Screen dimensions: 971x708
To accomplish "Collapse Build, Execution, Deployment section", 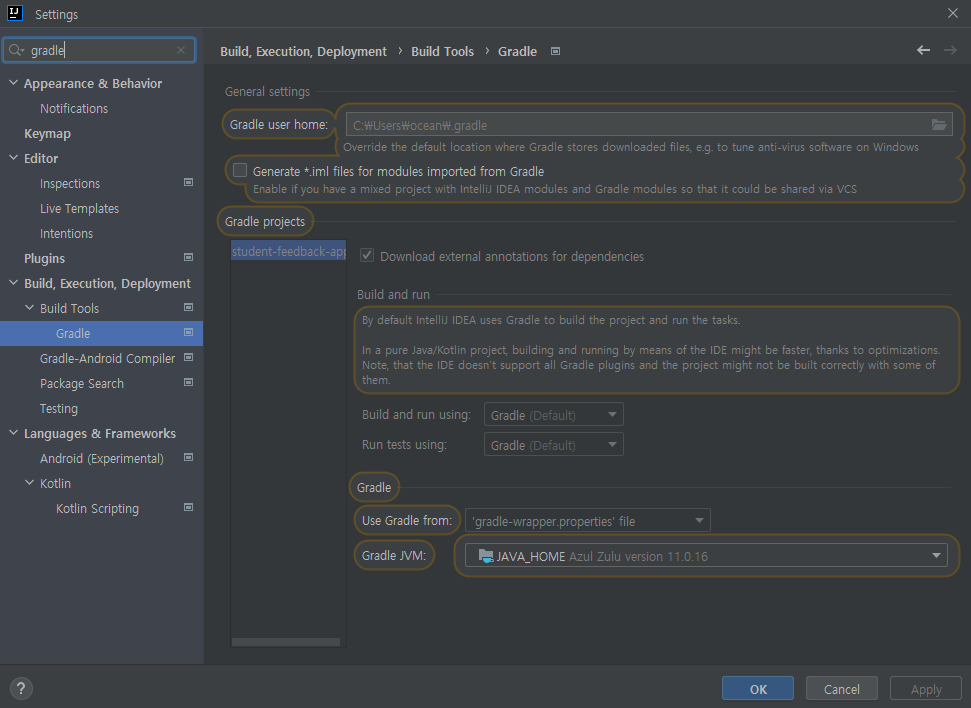I will (x=14, y=282).
